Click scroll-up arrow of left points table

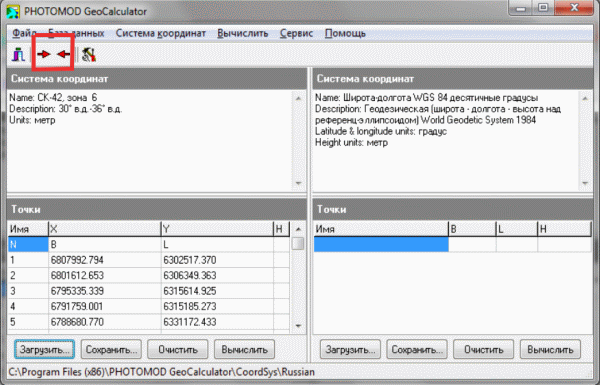pyautogui.click(x=298, y=229)
